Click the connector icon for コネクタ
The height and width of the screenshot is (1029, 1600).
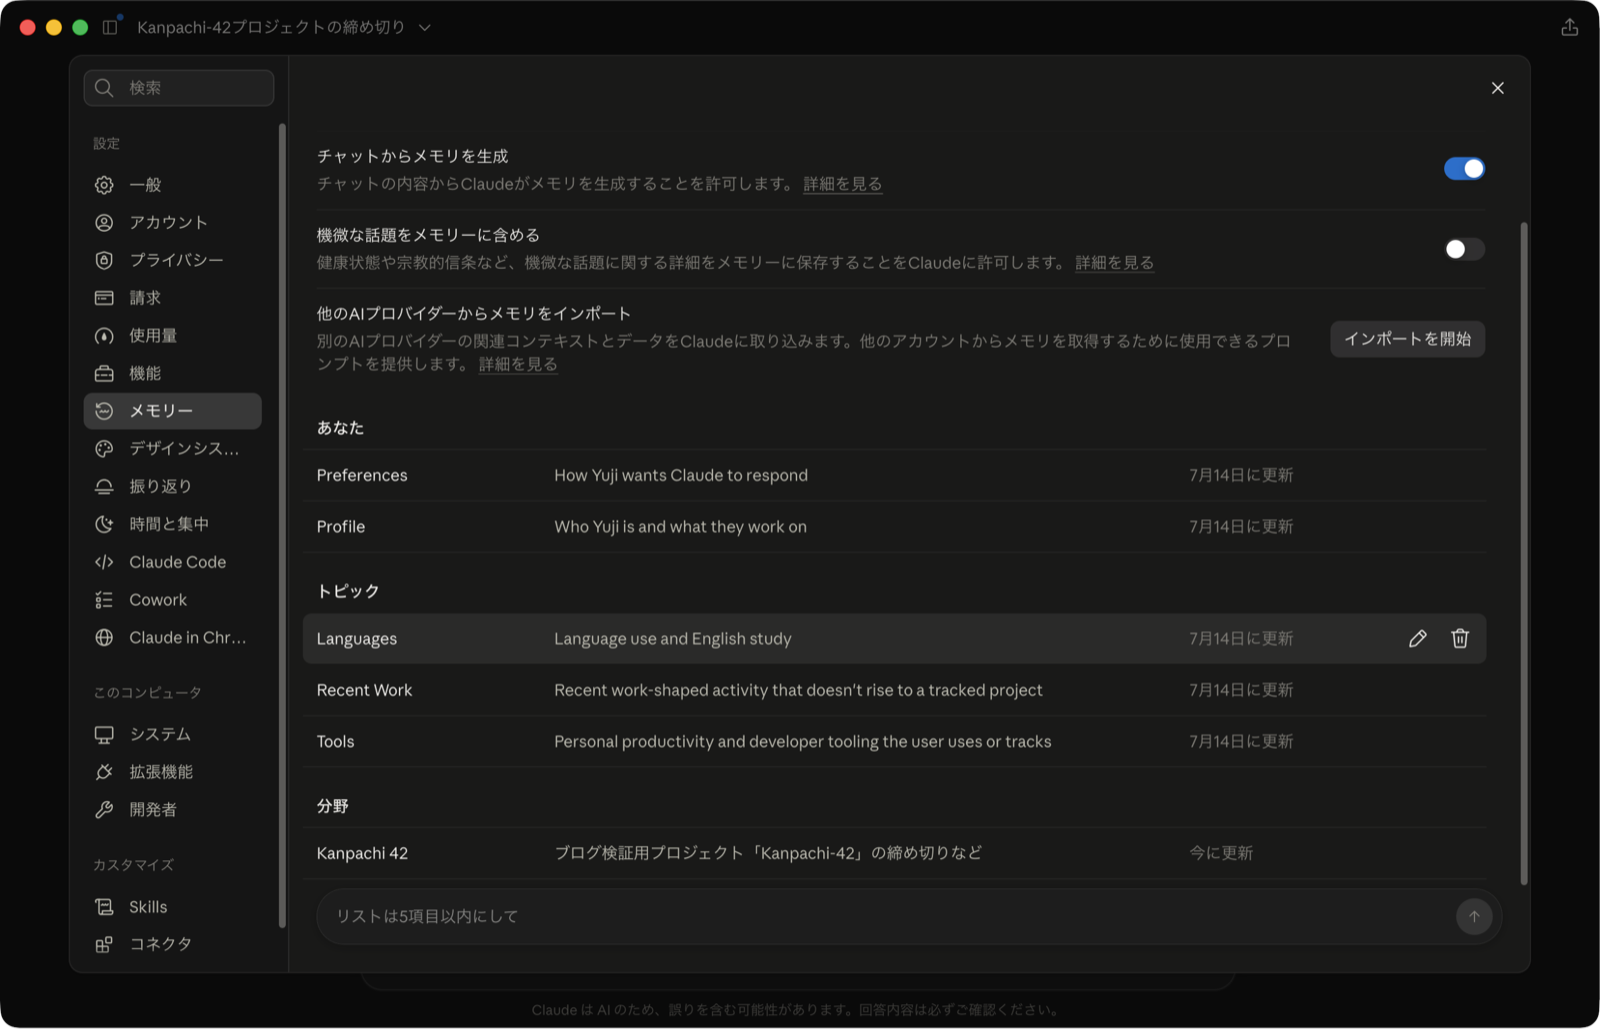coord(104,944)
